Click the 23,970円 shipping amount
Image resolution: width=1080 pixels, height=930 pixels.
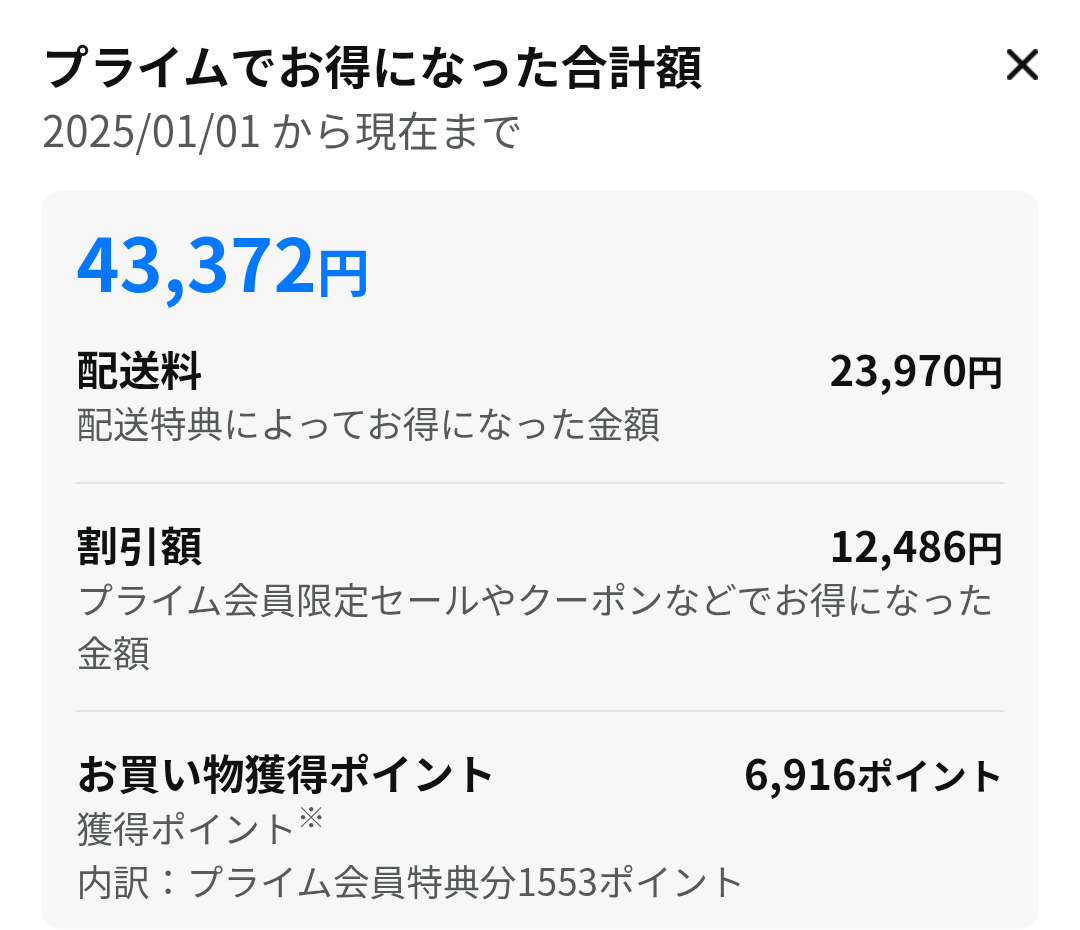pos(915,370)
